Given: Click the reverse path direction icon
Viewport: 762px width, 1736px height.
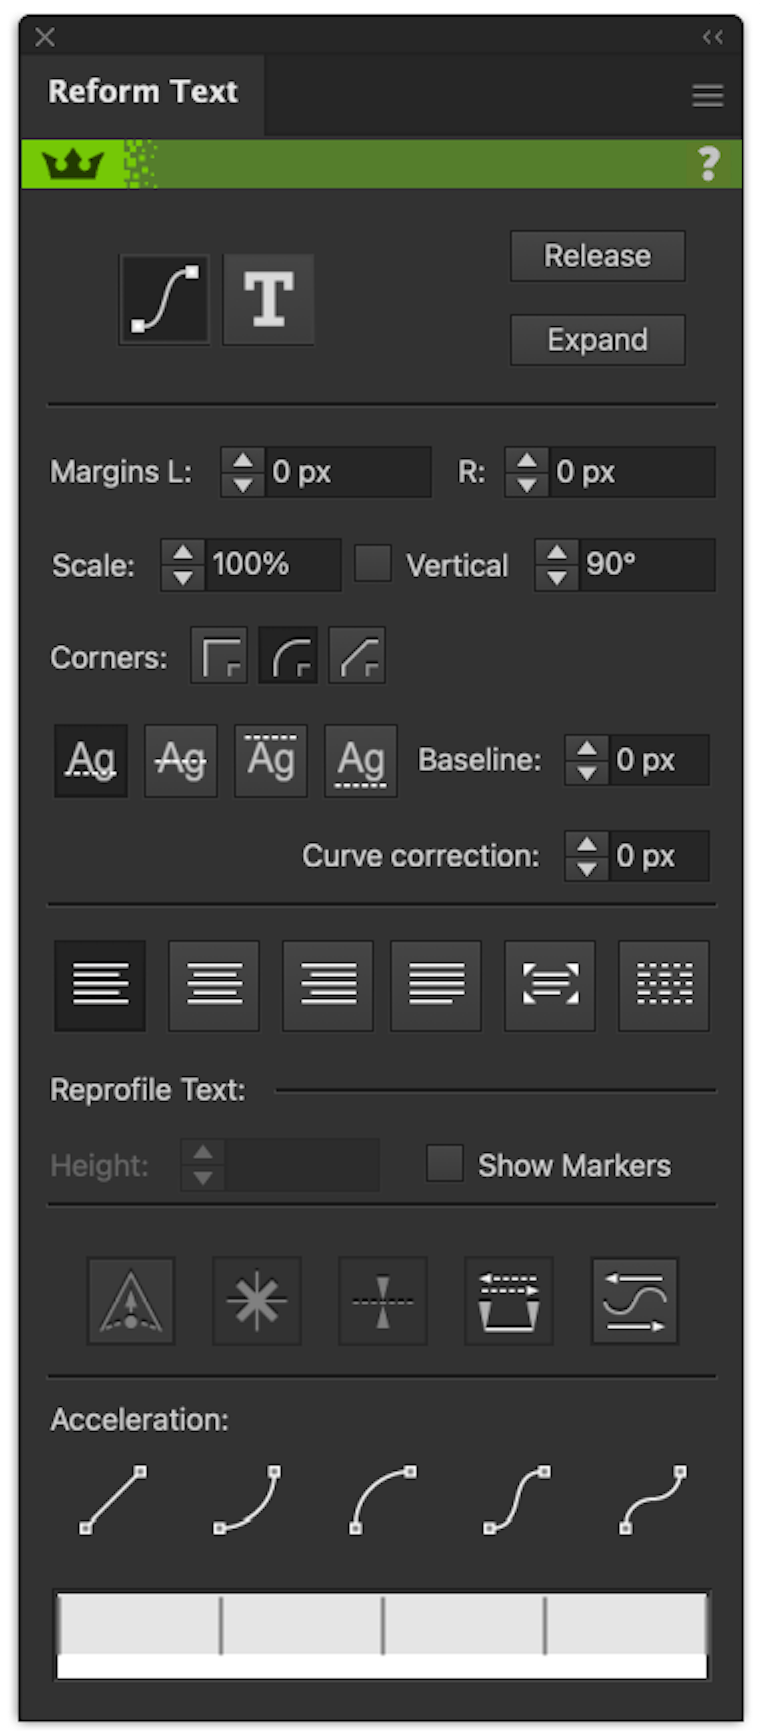Looking at the screenshot, I should [x=635, y=1301].
